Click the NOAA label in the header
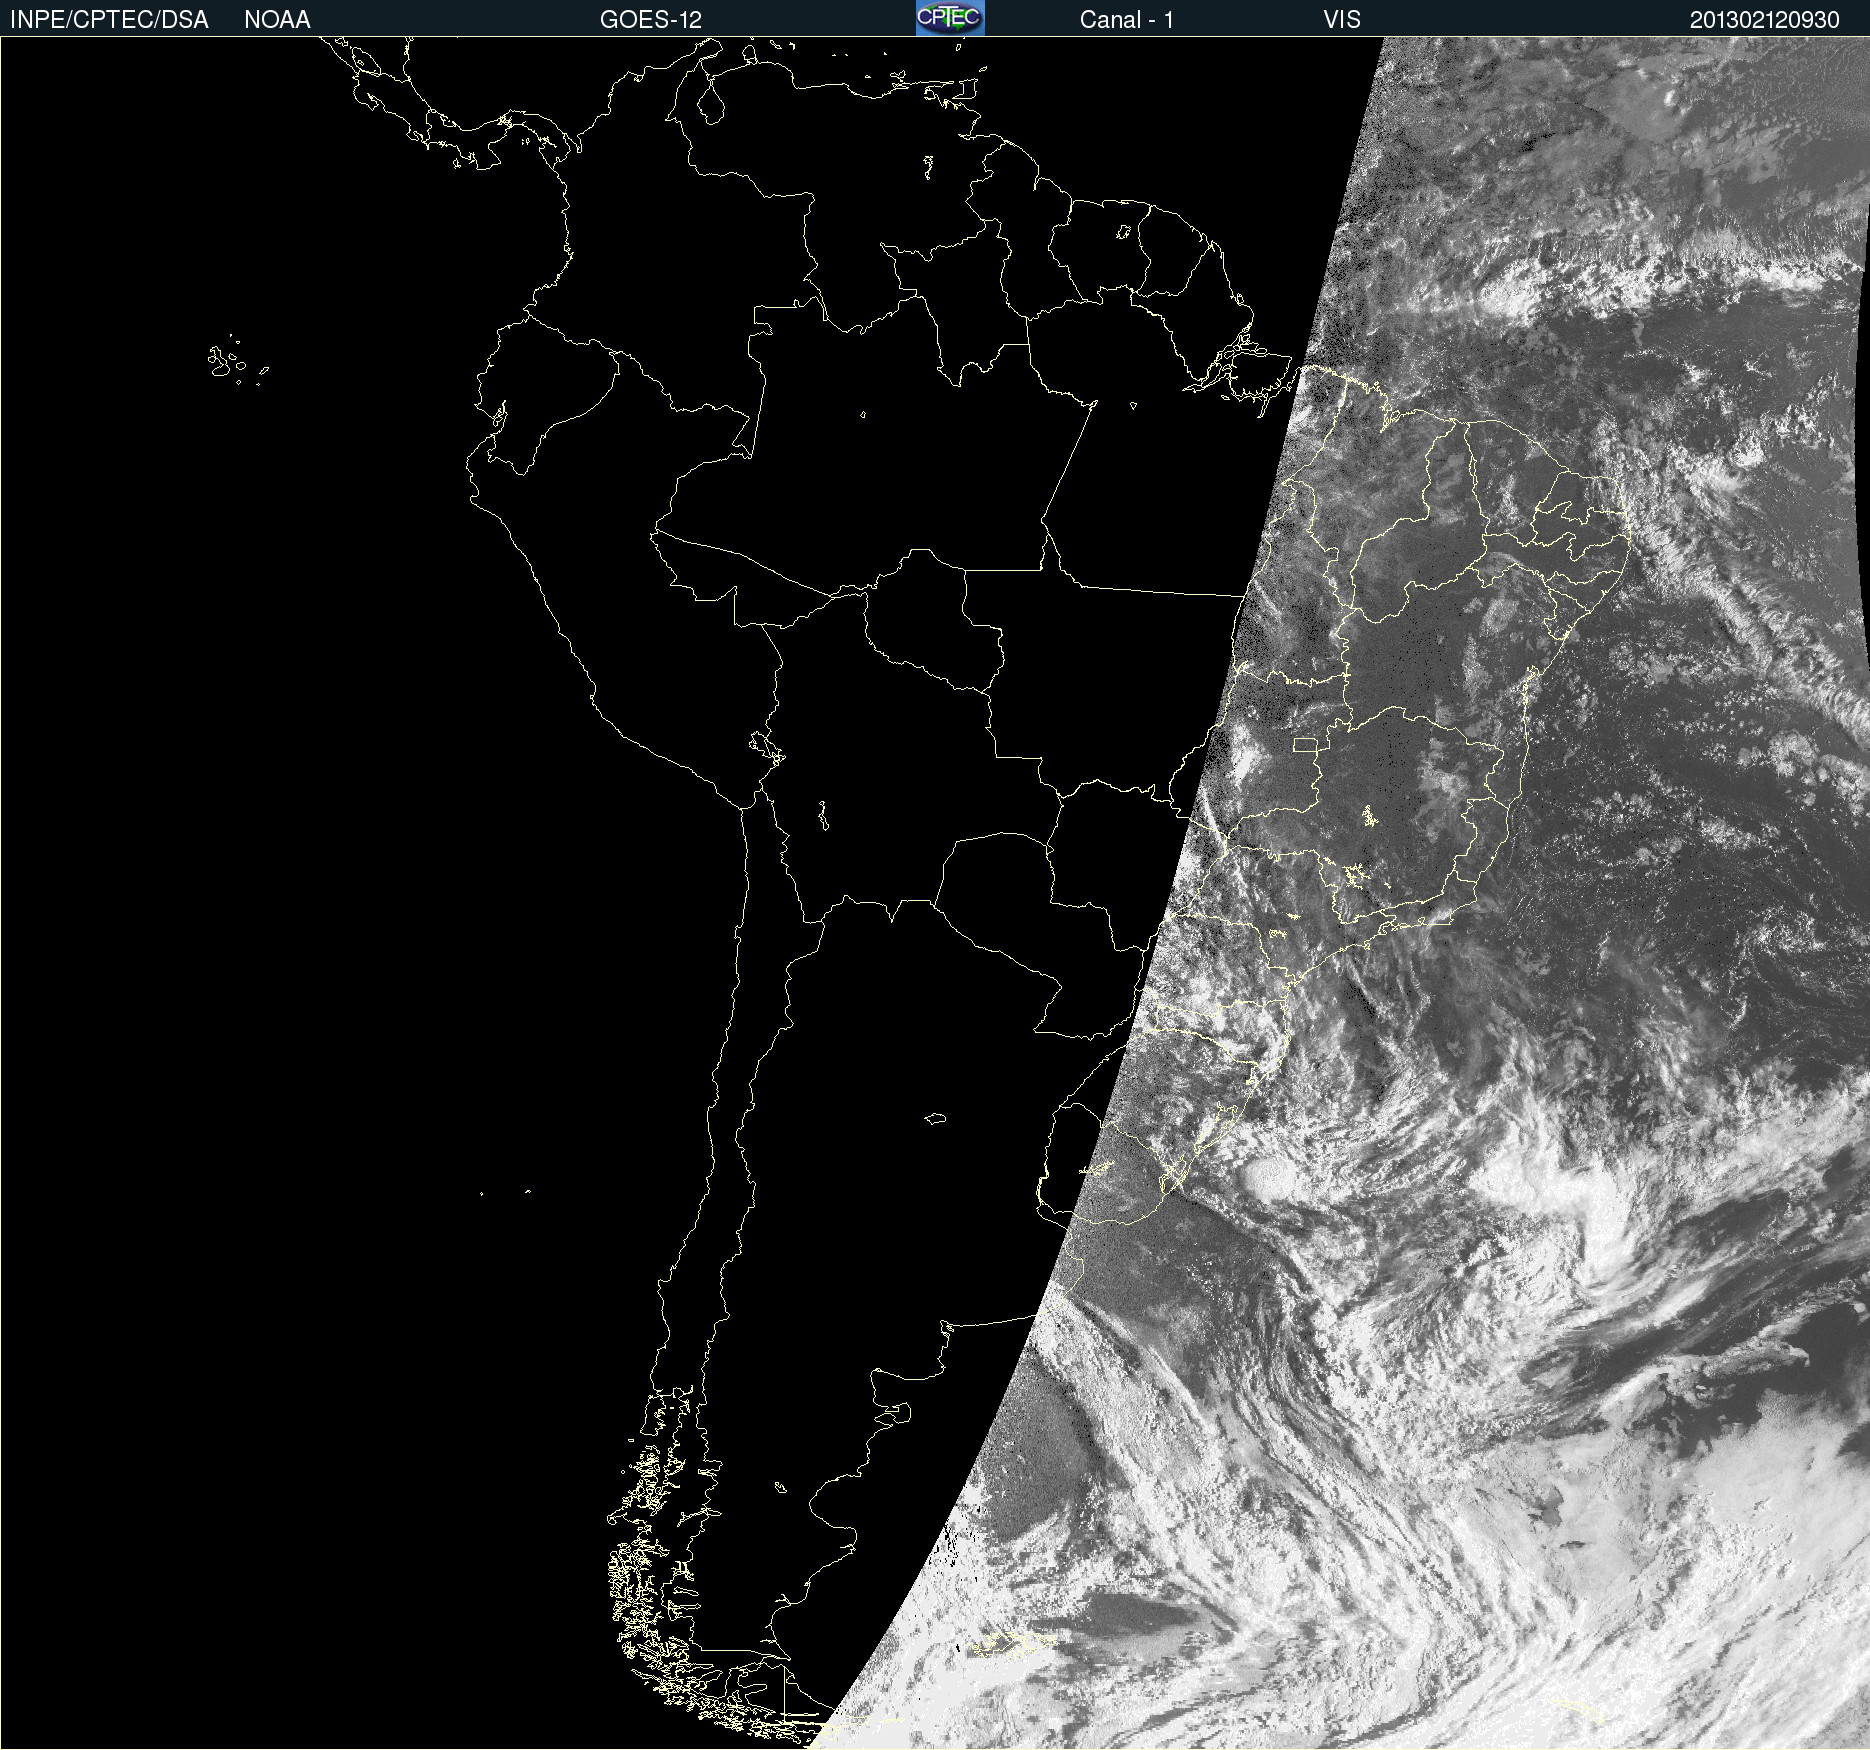The width and height of the screenshot is (1870, 1750). (x=277, y=20)
